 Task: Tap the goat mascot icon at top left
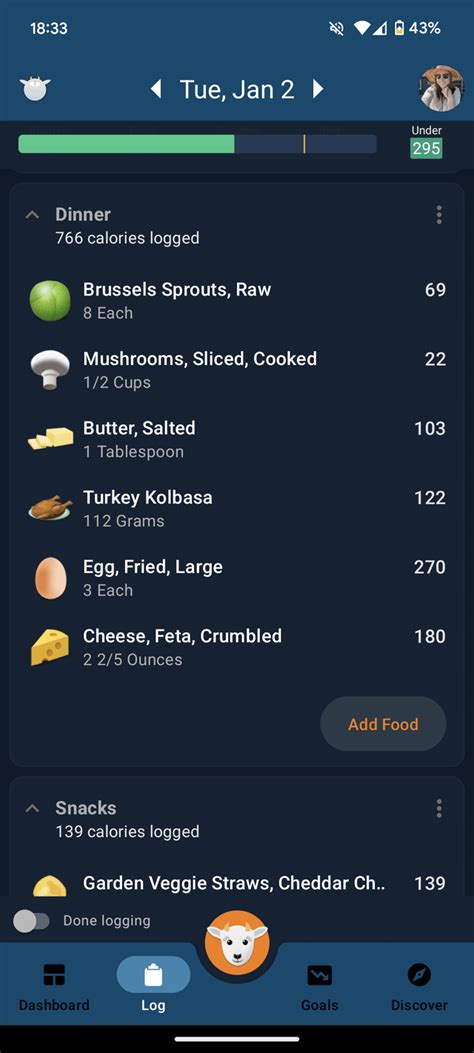click(x=35, y=89)
